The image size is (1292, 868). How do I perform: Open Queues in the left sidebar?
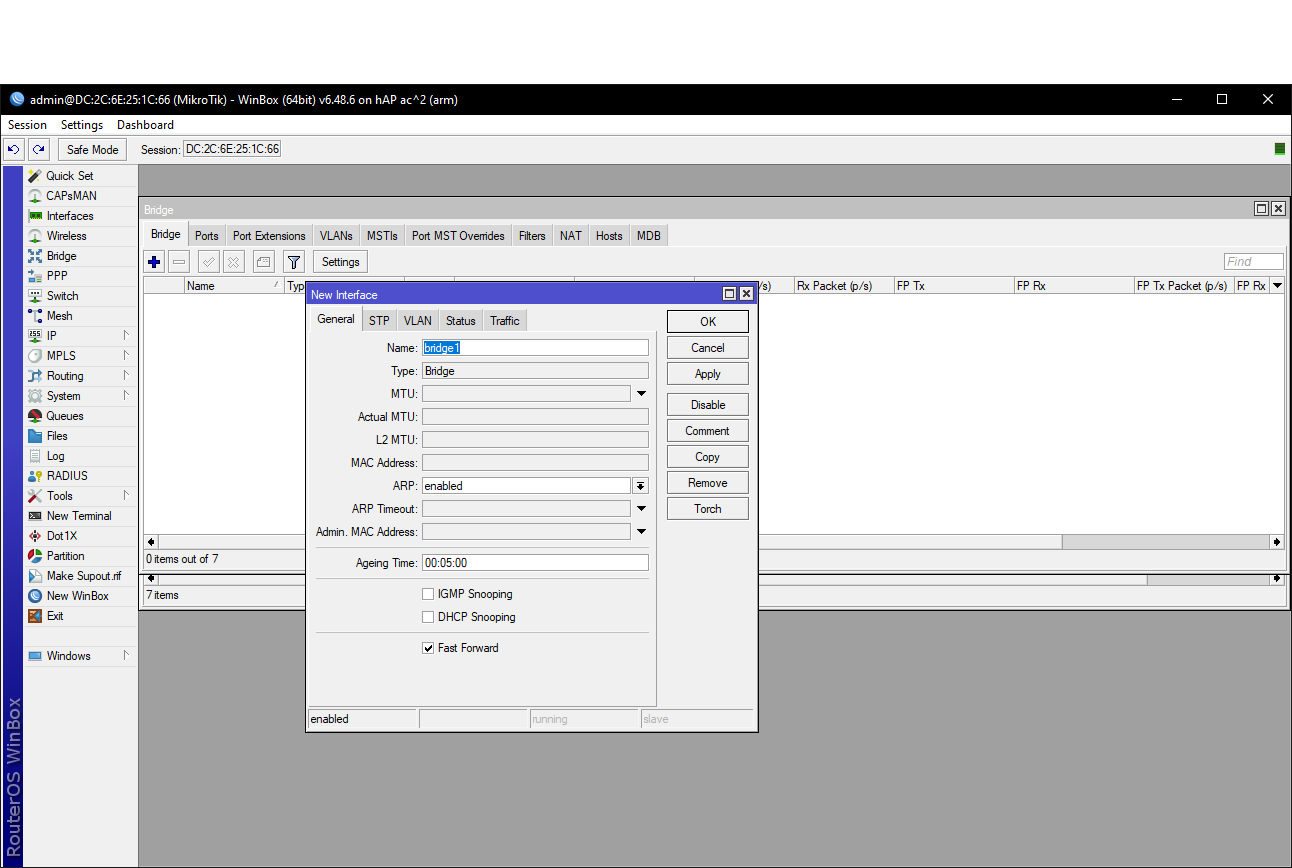coord(65,416)
